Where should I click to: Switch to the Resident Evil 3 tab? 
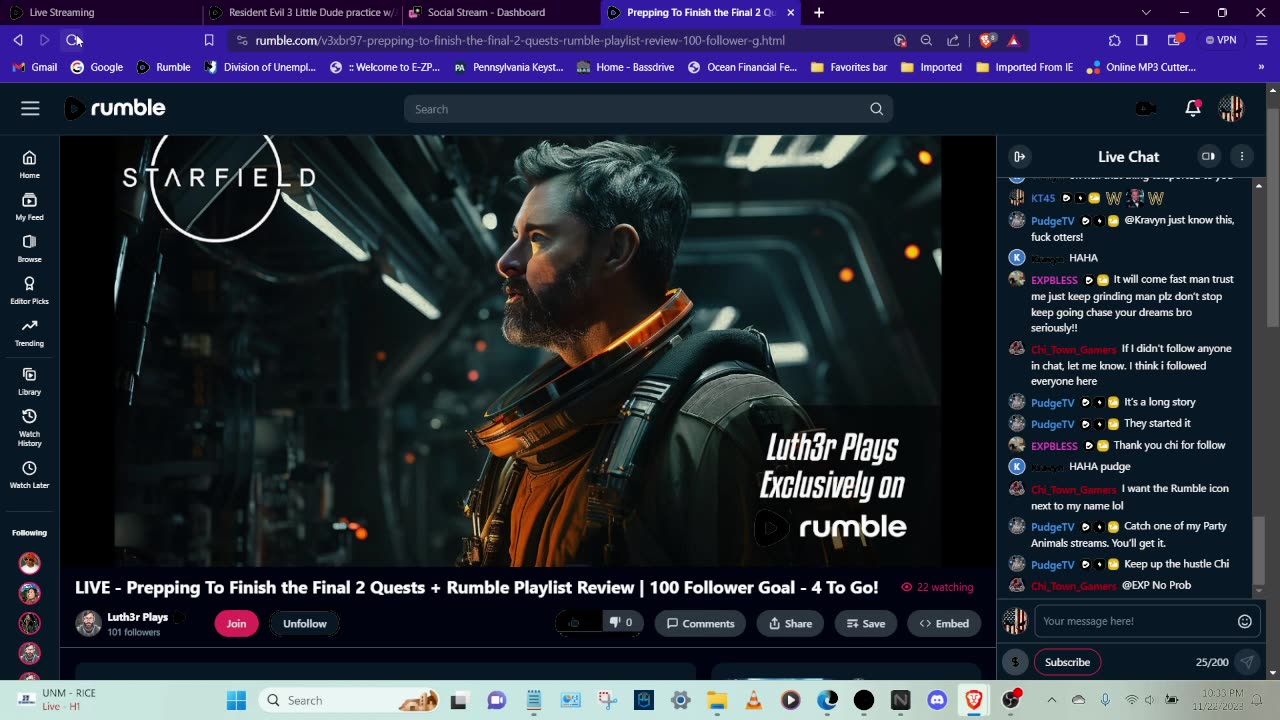point(303,13)
